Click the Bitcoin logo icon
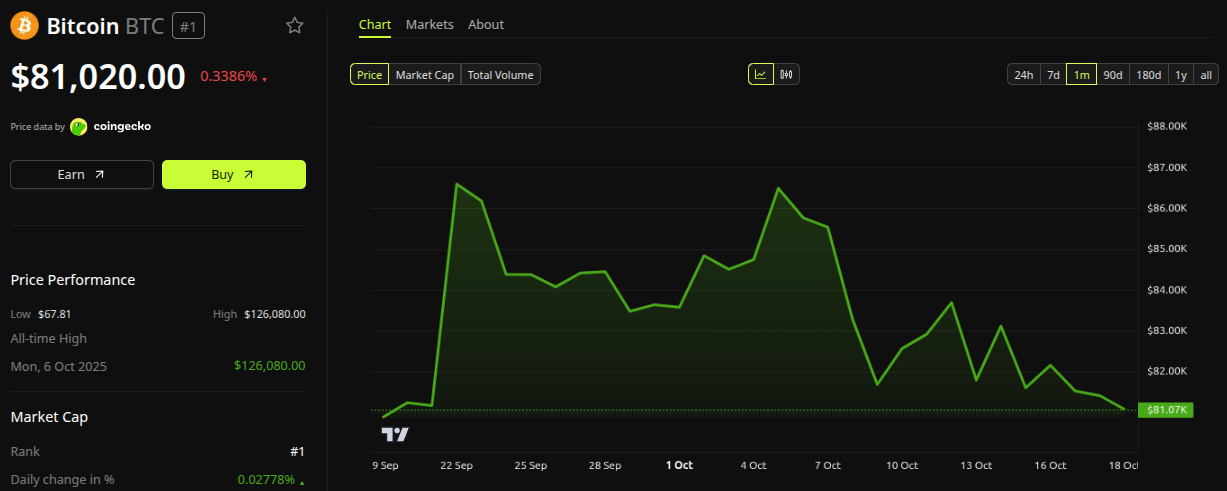Viewport: 1227px width, 491px height. pyautogui.click(x=24, y=25)
